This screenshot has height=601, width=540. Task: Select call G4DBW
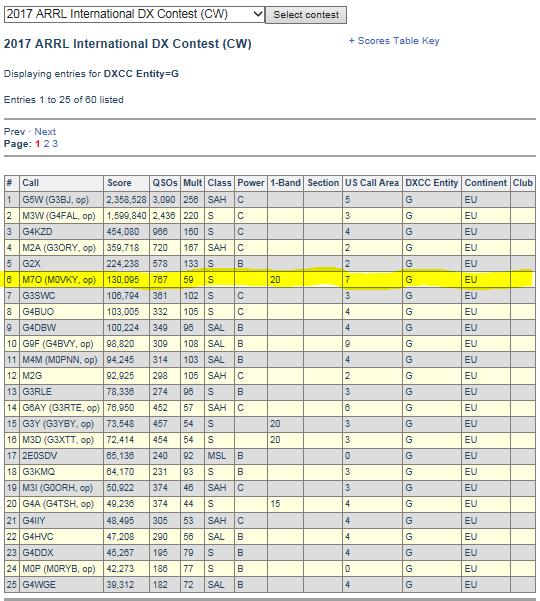(x=39, y=328)
